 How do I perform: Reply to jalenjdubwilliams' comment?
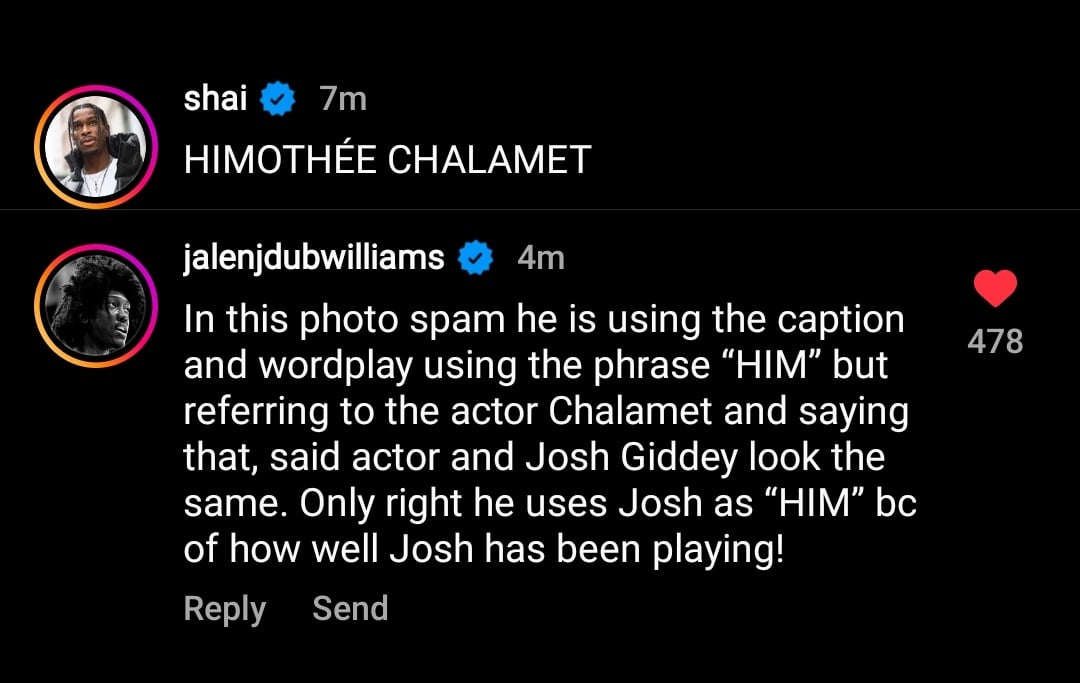pyautogui.click(x=224, y=608)
